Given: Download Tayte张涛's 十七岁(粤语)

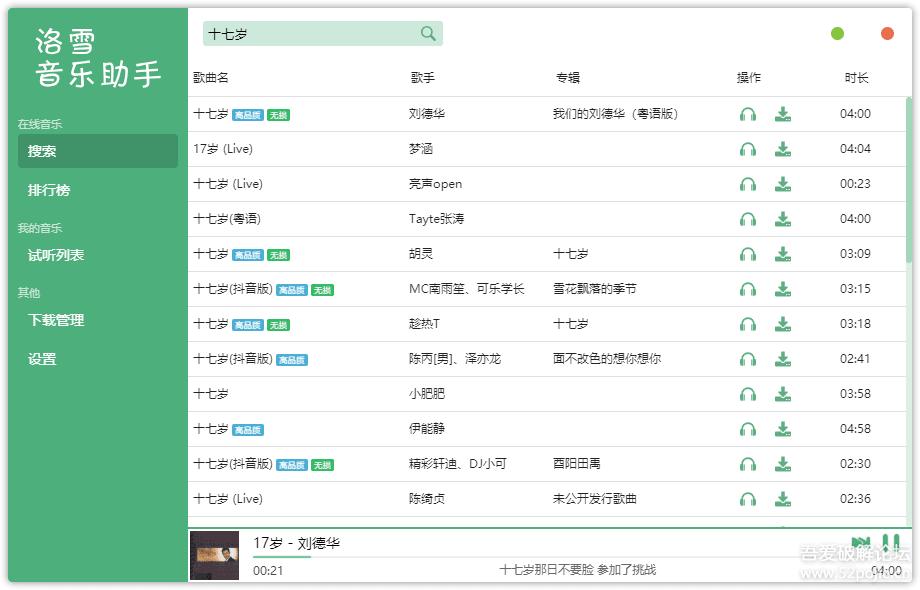Looking at the screenshot, I should click(x=782, y=219).
